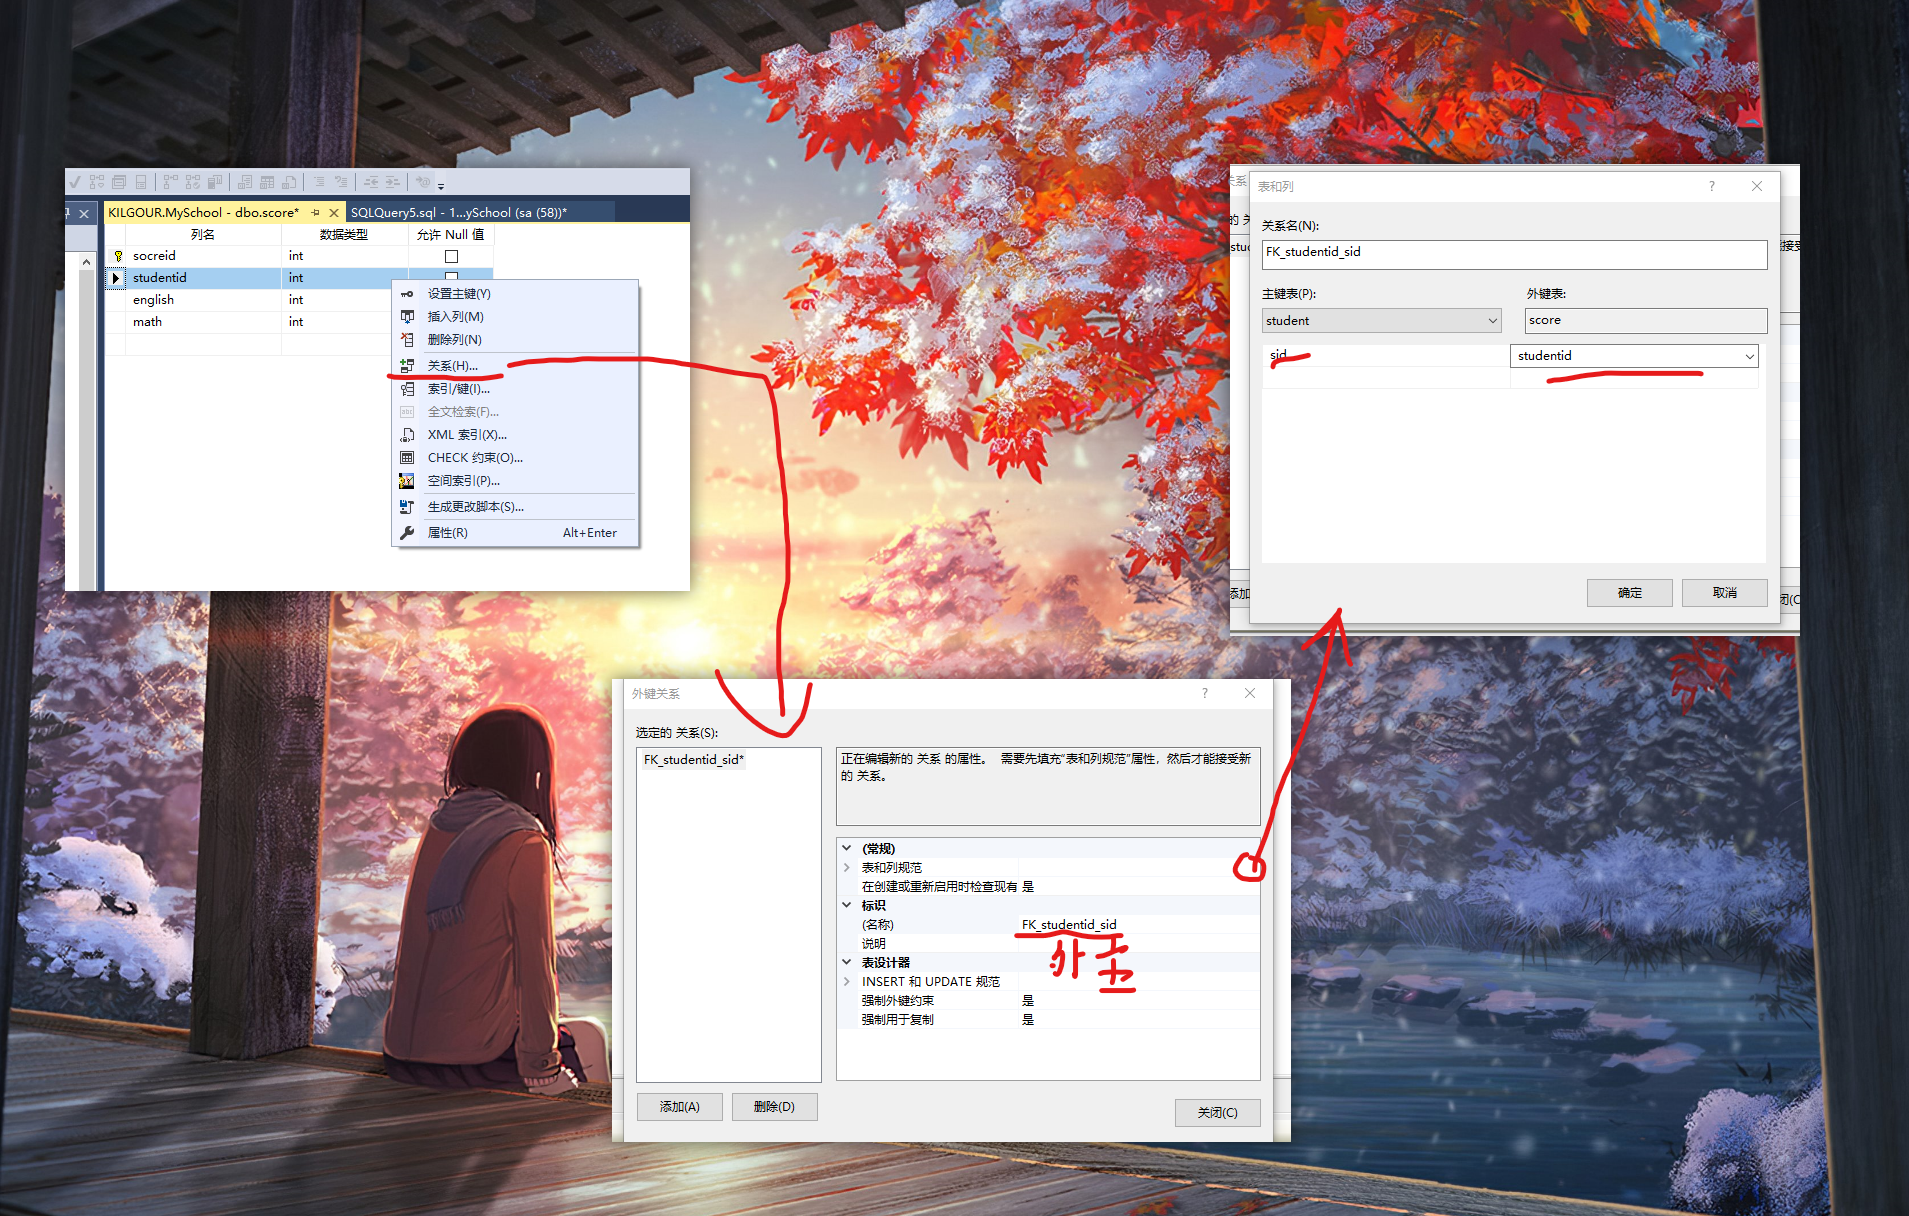Toggle Include Live Query Statistics icon
Screen dimensions: 1909x1216
coord(193,182)
